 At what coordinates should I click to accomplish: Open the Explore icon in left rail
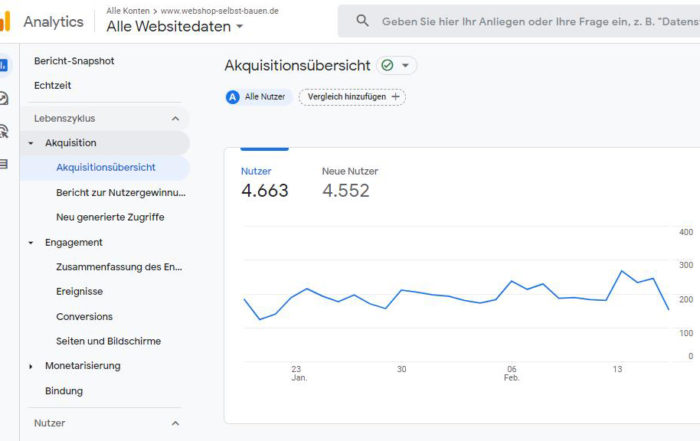[4, 98]
